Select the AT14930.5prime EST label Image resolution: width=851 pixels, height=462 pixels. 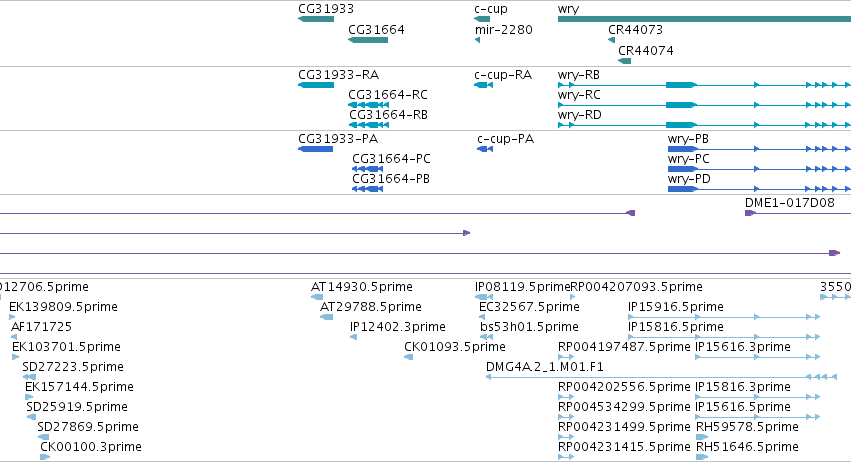click(361, 287)
